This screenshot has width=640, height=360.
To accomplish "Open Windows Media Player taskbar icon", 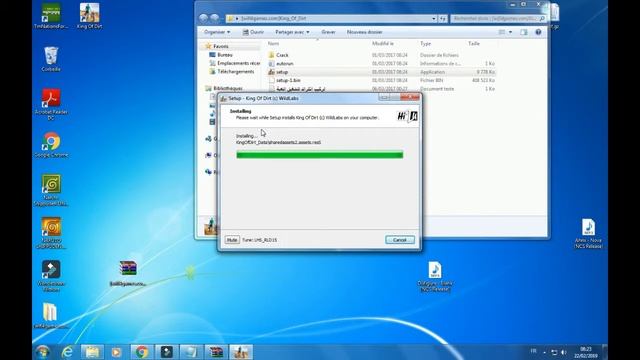I will (x=116, y=352).
